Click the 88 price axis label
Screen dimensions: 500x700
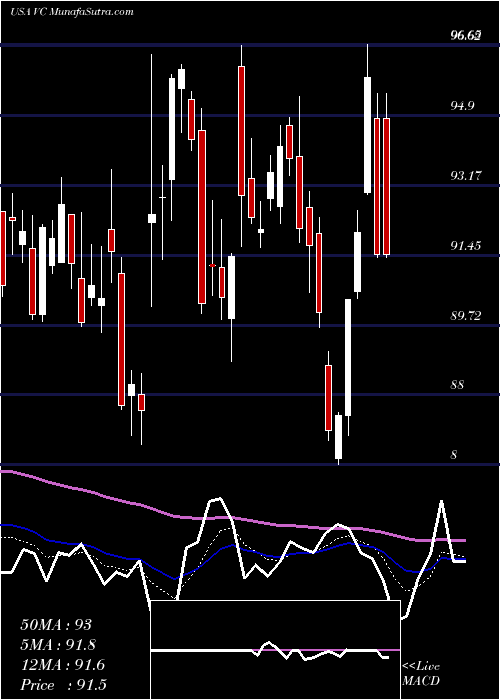coord(458,385)
